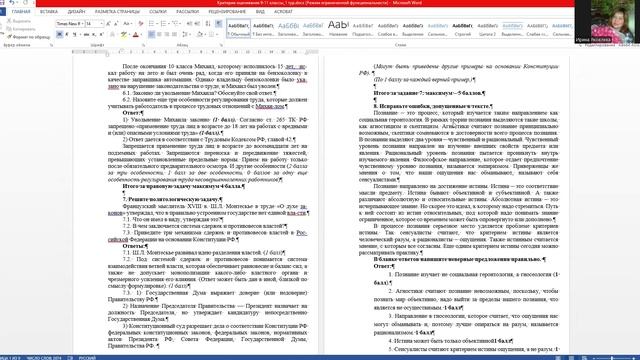This screenshot has width=640, height=360.
Task: Justify paragraph text
Action: [174, 34]
